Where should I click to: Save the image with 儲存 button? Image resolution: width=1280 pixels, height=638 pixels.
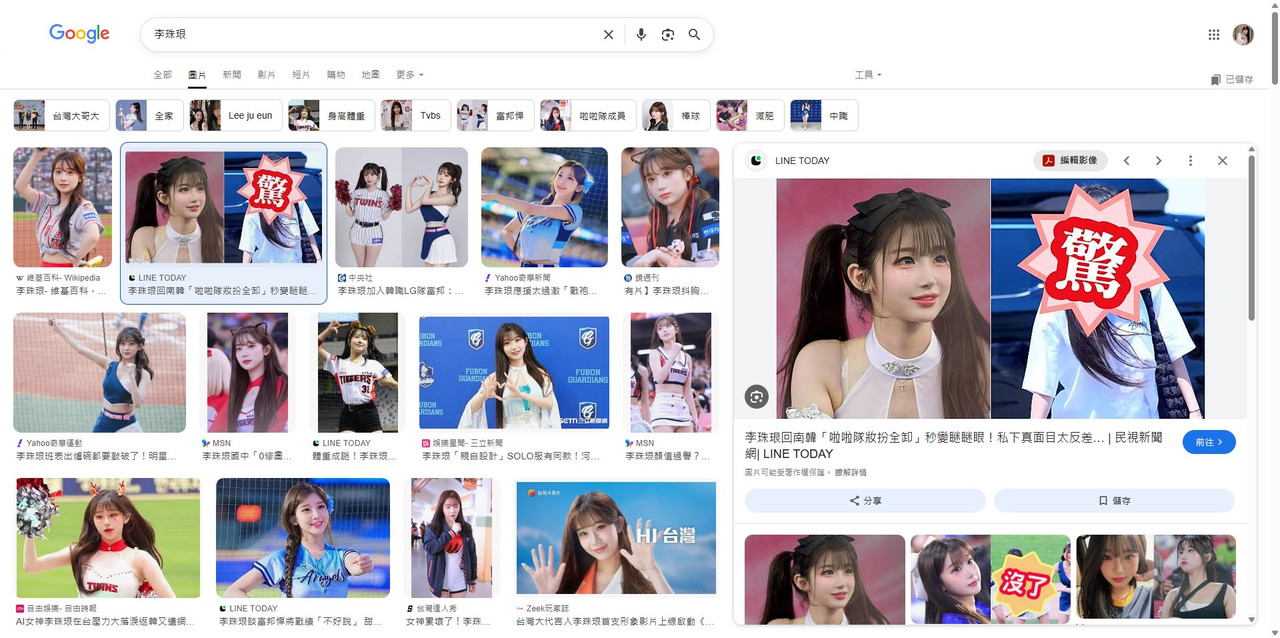pyautogui.click(x=1114, y=501)
